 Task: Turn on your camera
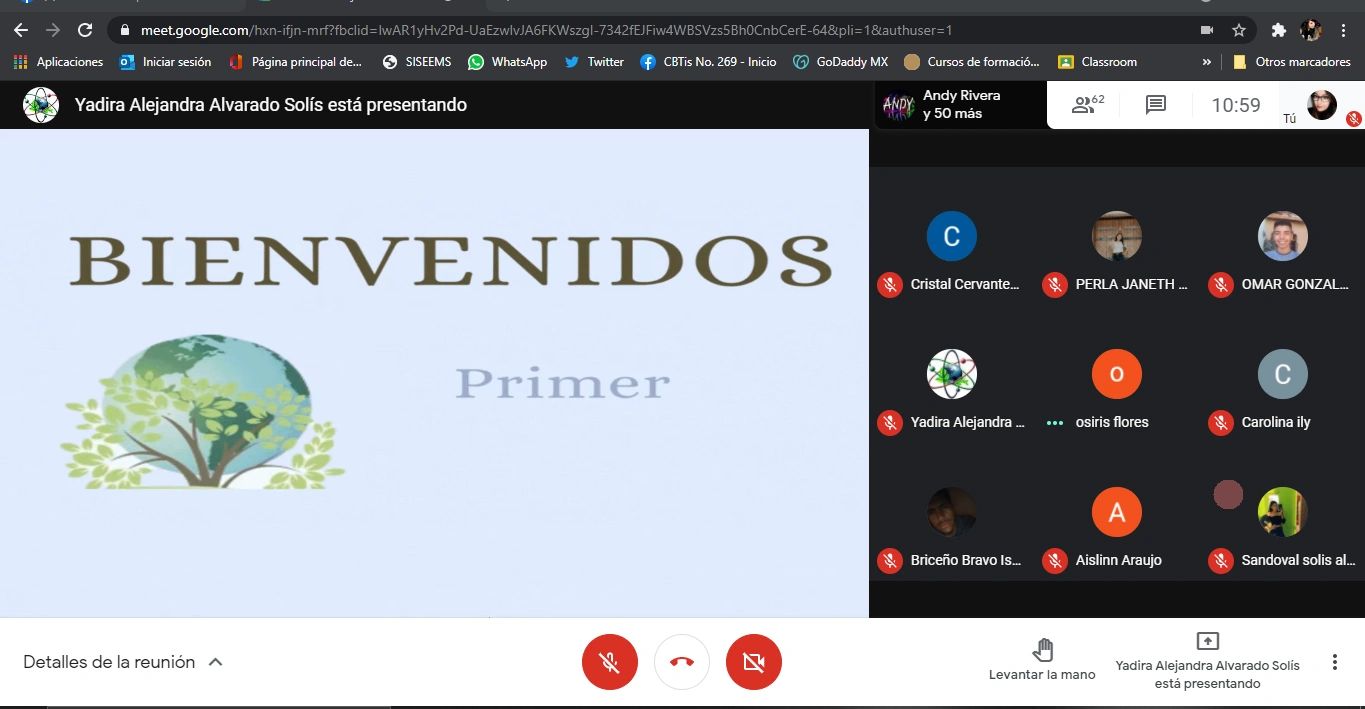[x=754, y=662]
